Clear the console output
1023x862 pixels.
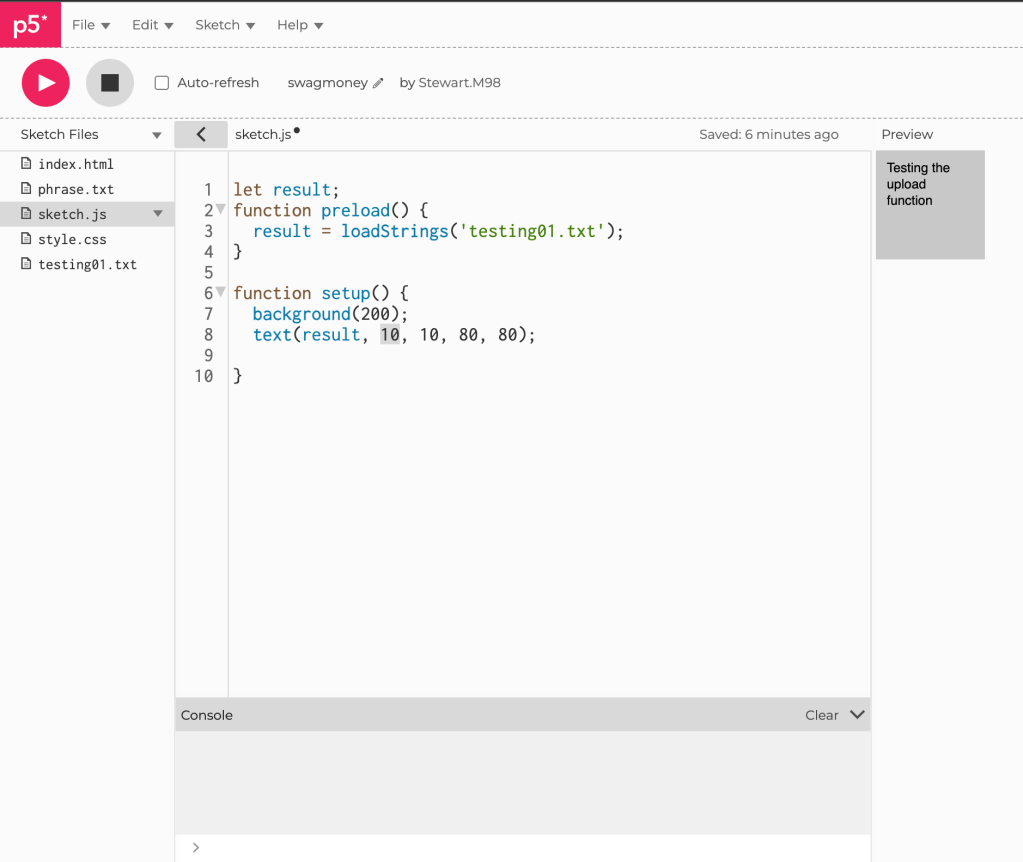point(821,715)
